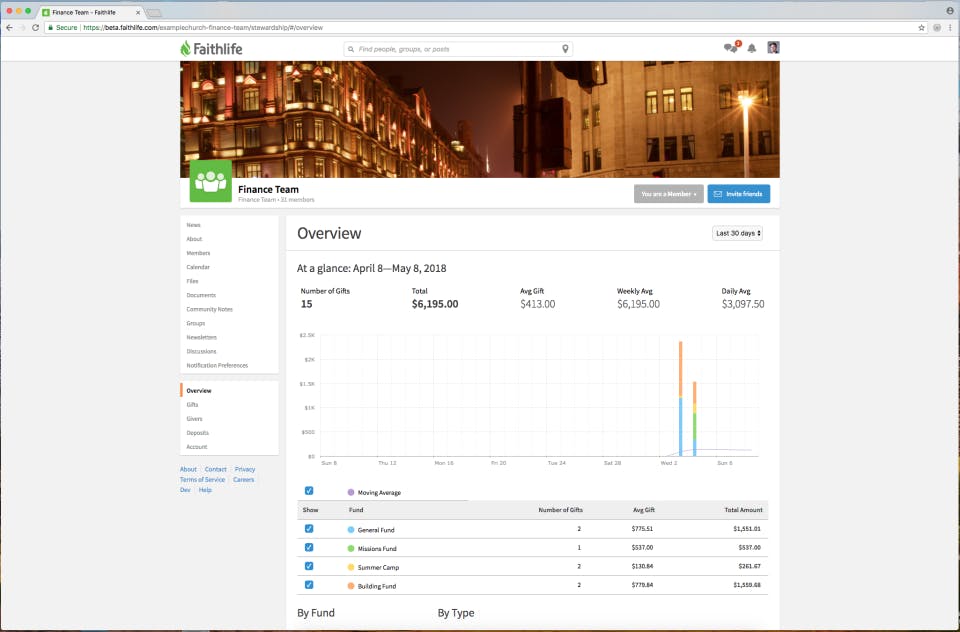Image resolution: width=960 pixels, height=632 pixels.
Task: Open Newsletters in the sidebar
Action: coord(201,338)
